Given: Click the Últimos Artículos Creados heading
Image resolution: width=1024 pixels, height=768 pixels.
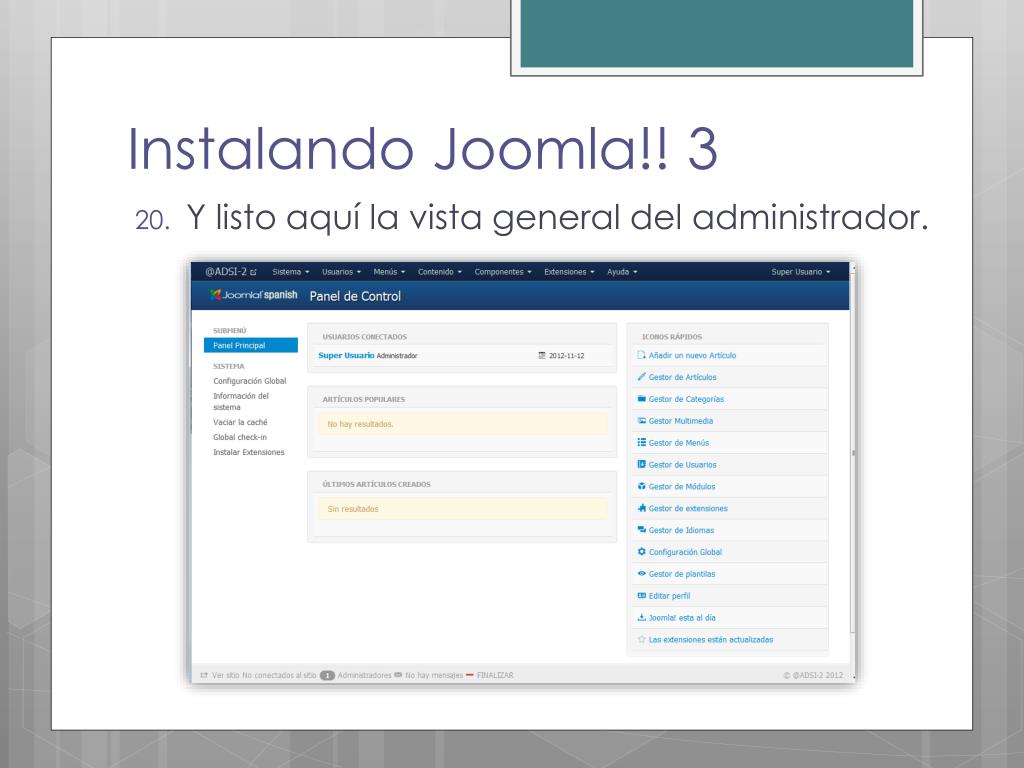Looking at the screenshot, I should 376,484.
